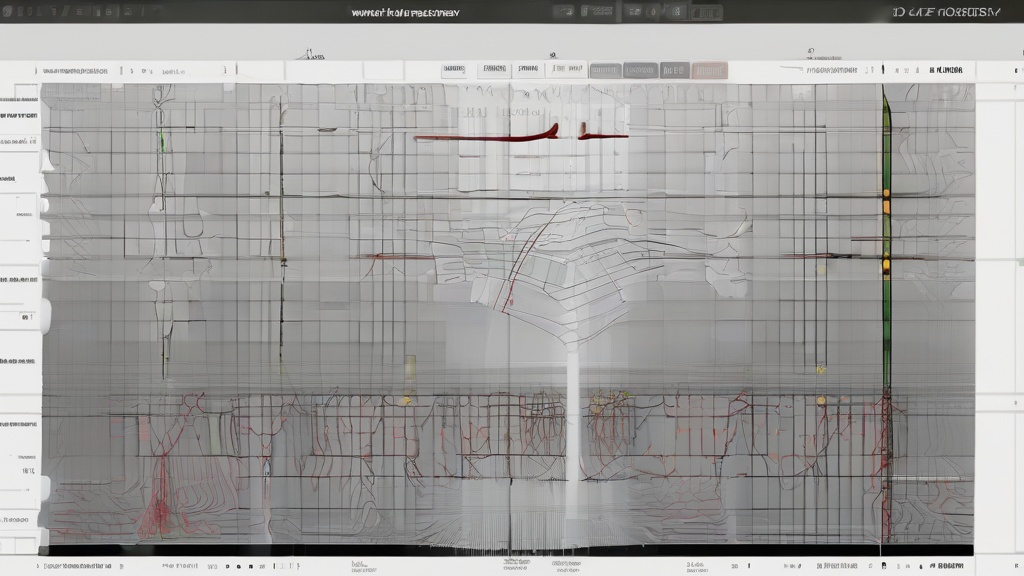This screenshot has height=576, width=1024.
Task: Click the bold text label in bottom-right status bar
Action: pos(944,566)
